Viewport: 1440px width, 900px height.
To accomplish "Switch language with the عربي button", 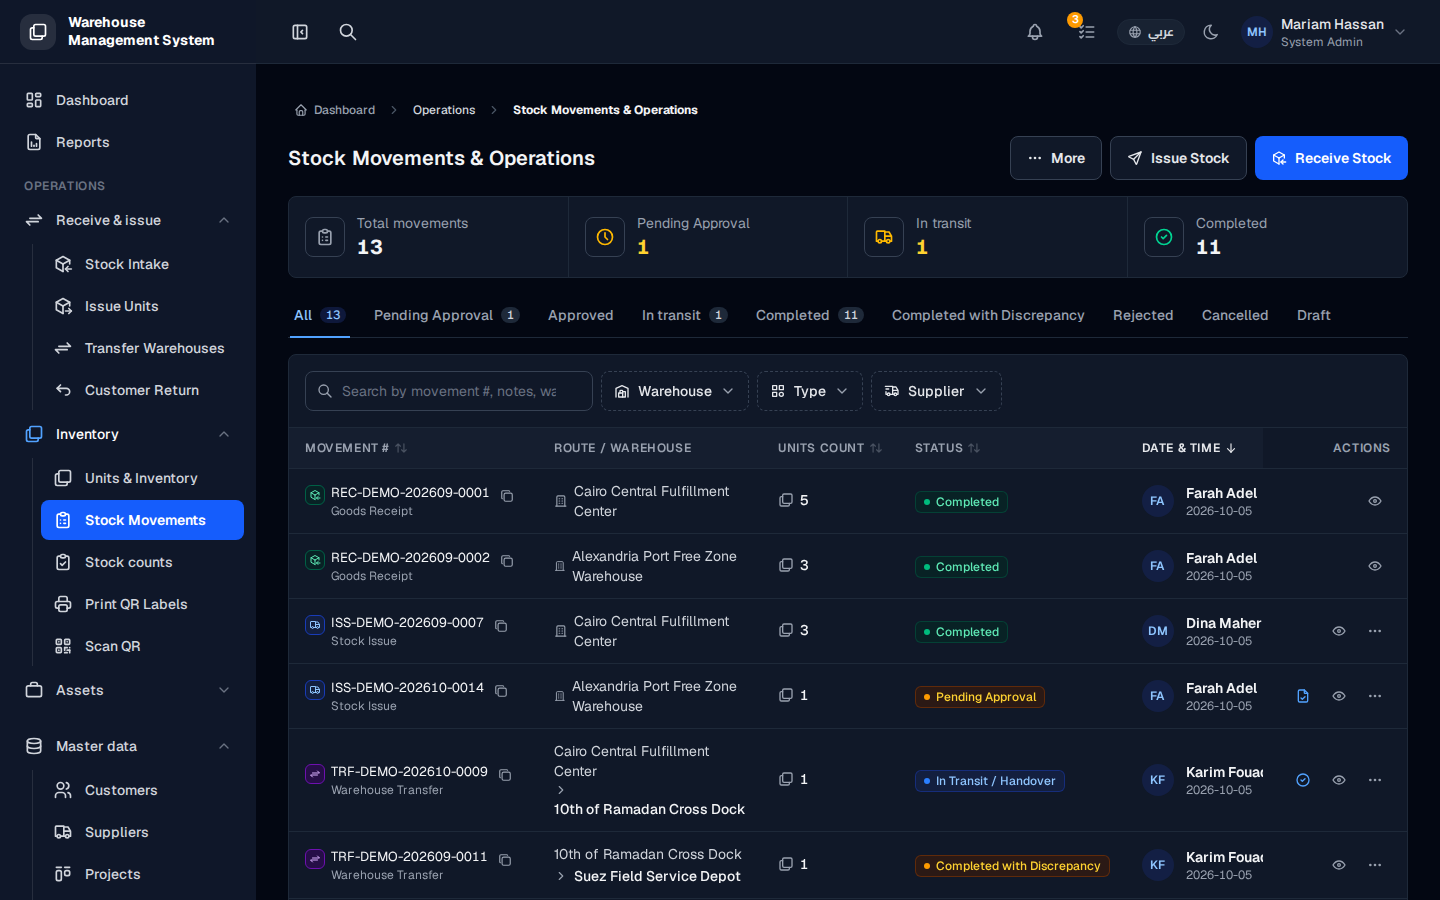I will tap(1151, 32).
